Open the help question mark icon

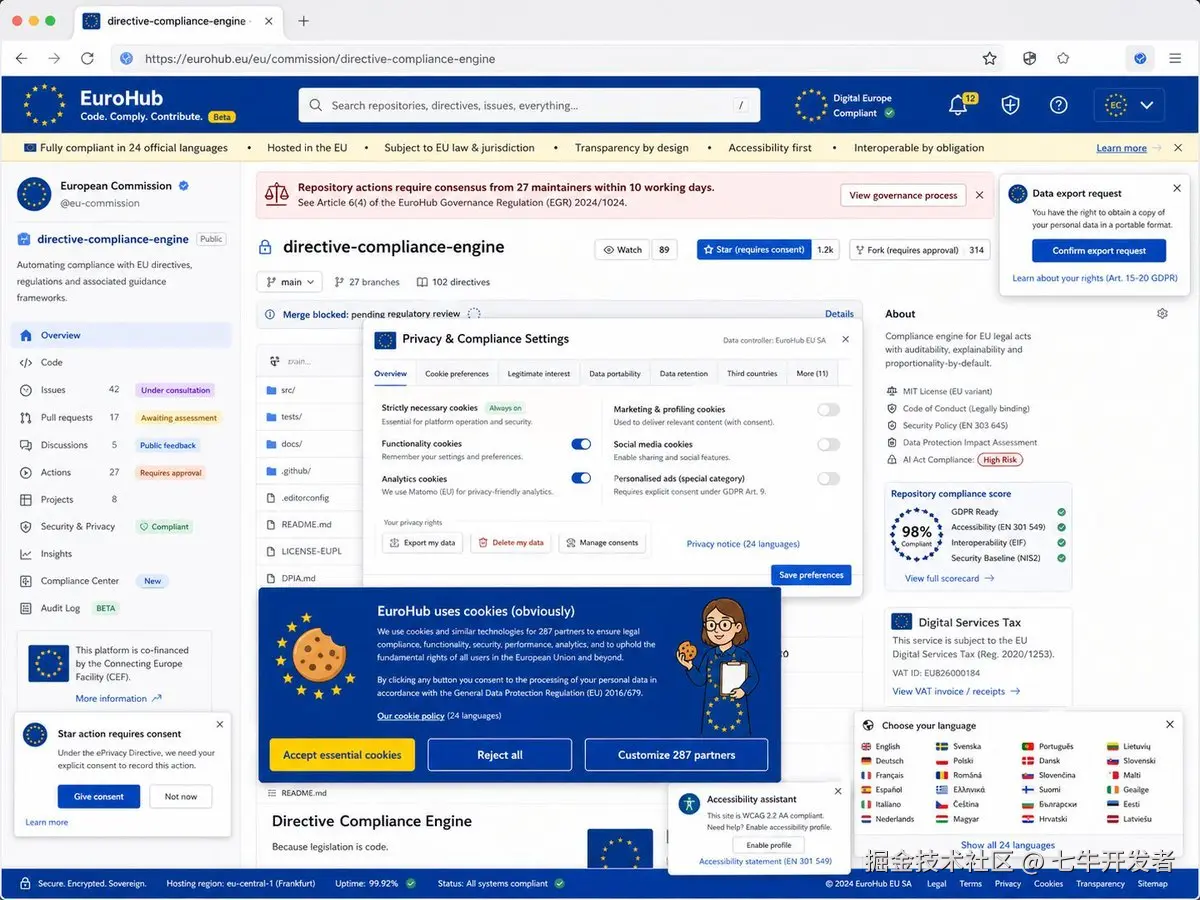tap(1059, 105)
